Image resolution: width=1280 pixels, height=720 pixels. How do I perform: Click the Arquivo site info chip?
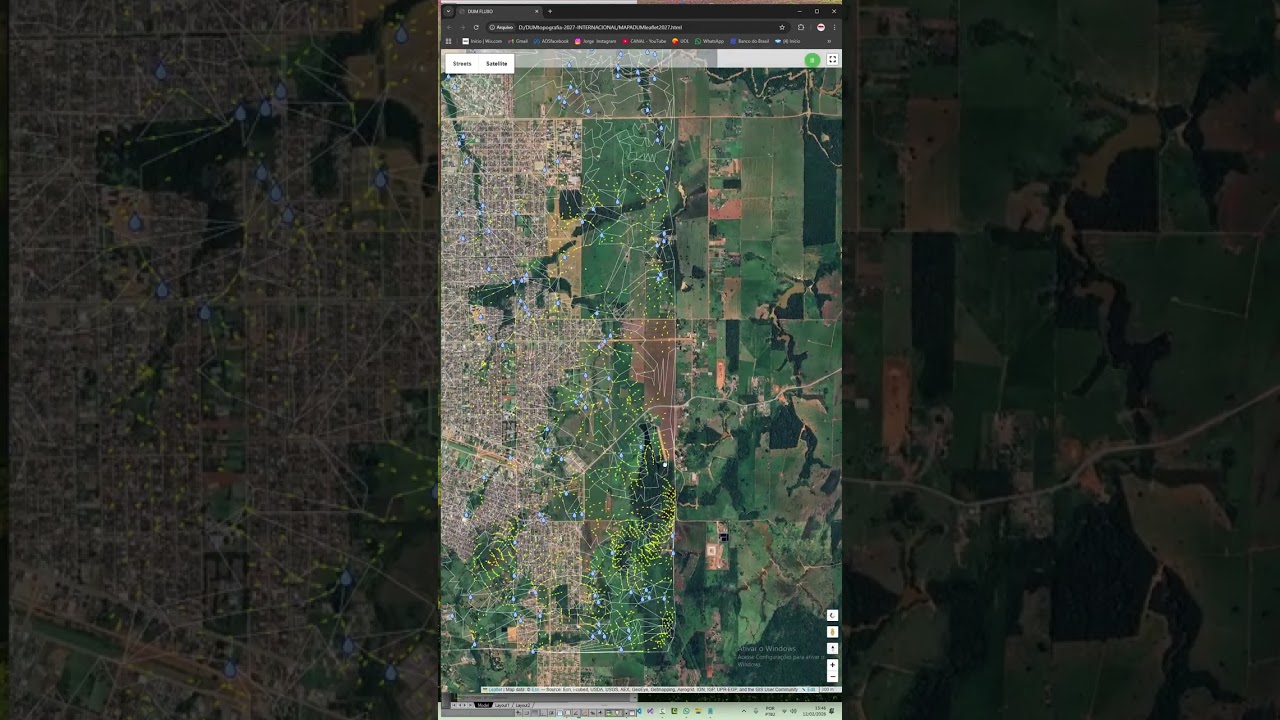click(502, 27)
